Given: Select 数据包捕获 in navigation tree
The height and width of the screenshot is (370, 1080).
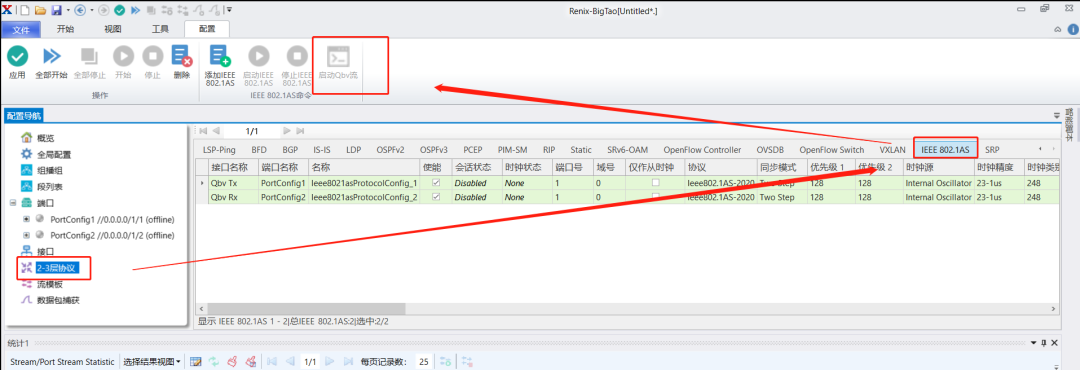Looking at the screenshot, I should (x=58, y=300).
